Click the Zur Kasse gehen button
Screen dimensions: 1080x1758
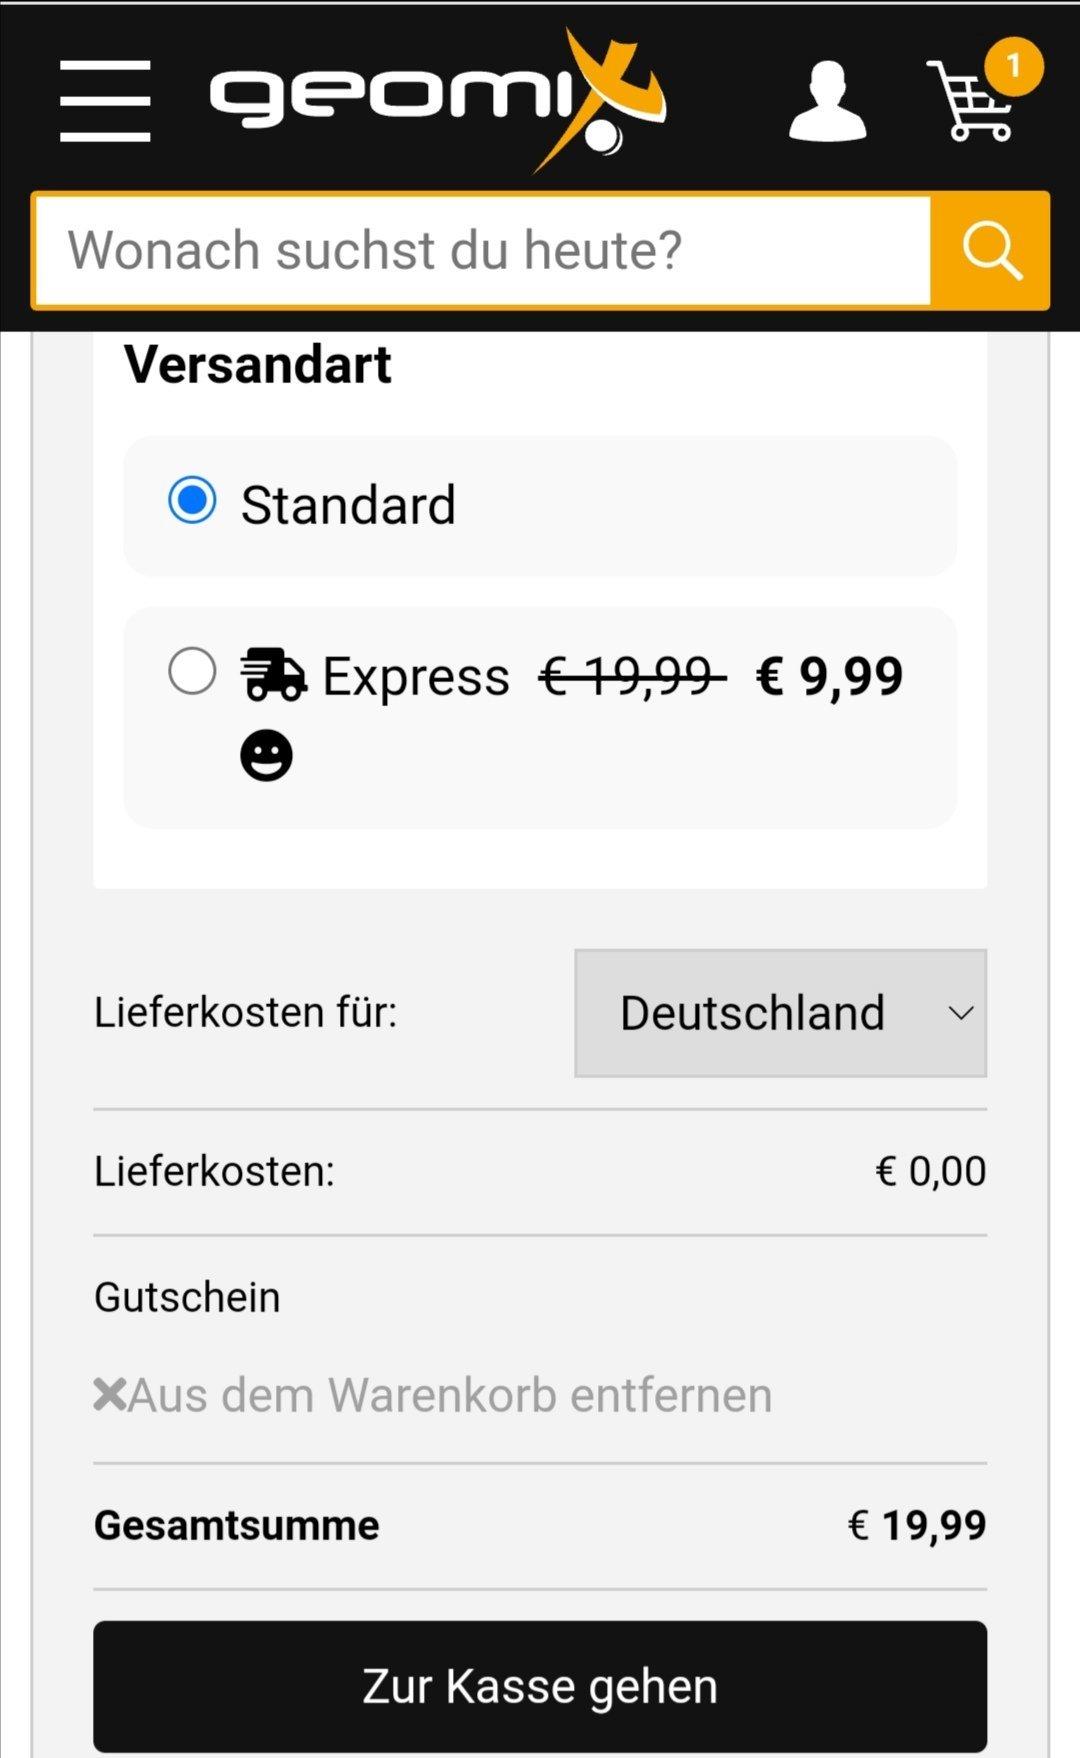click(540, 1686)
